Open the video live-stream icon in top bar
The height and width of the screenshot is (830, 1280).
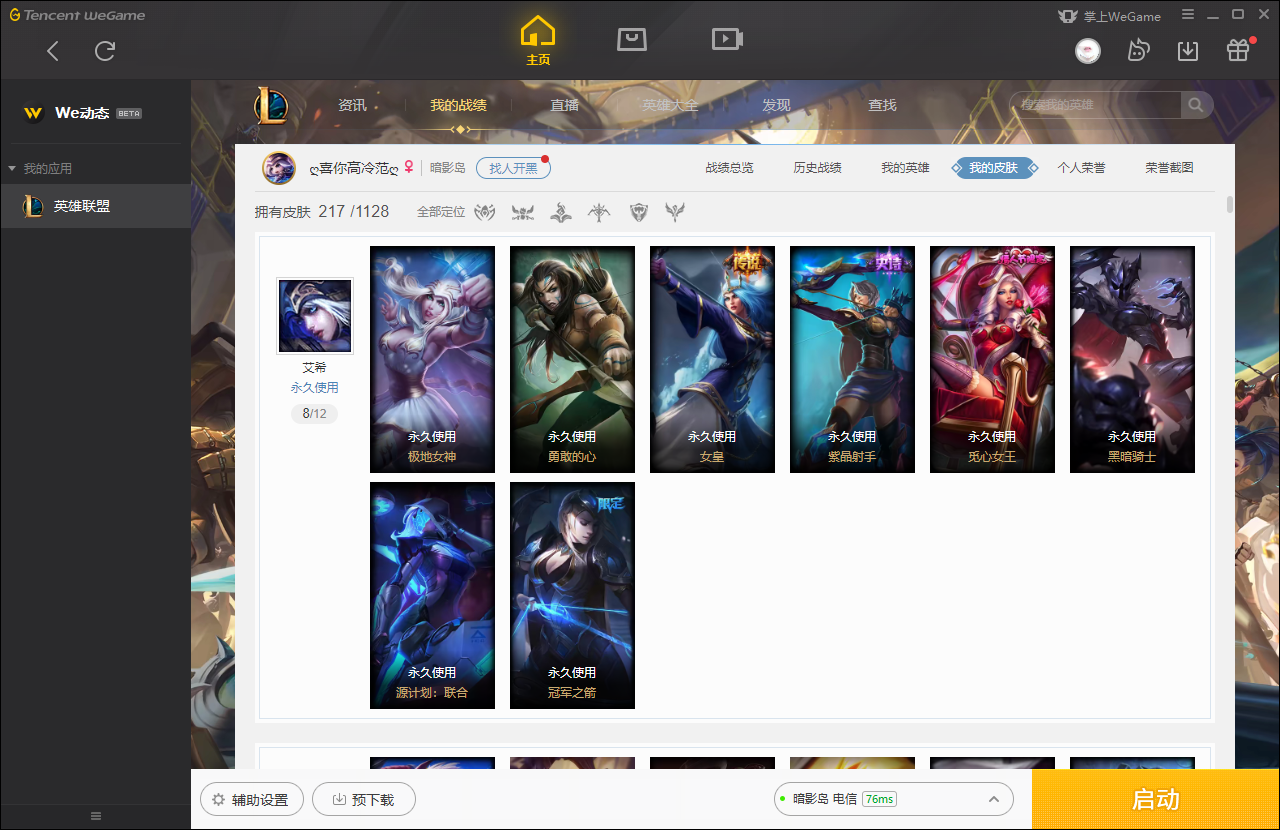click(x=727, y=39)
